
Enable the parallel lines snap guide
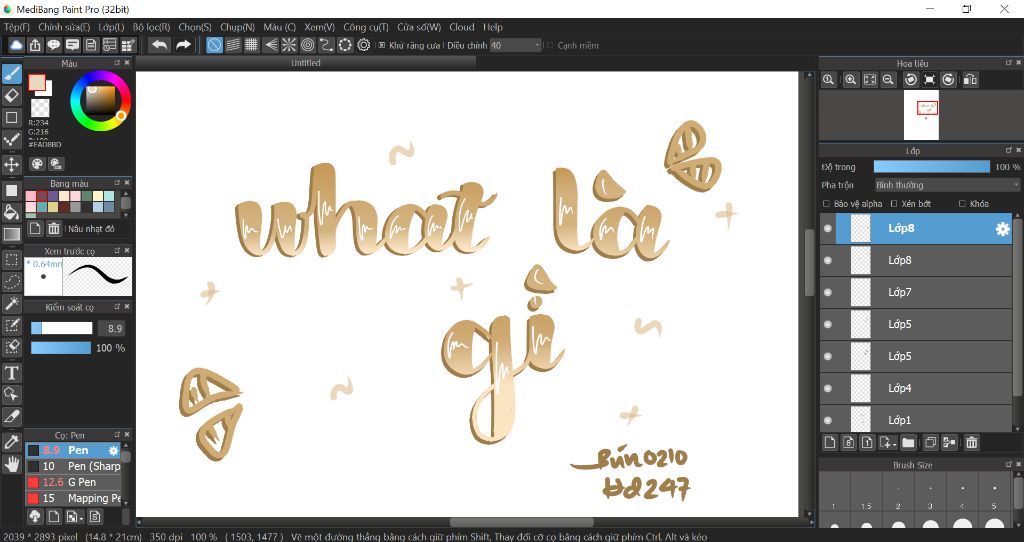pos(233,44)
